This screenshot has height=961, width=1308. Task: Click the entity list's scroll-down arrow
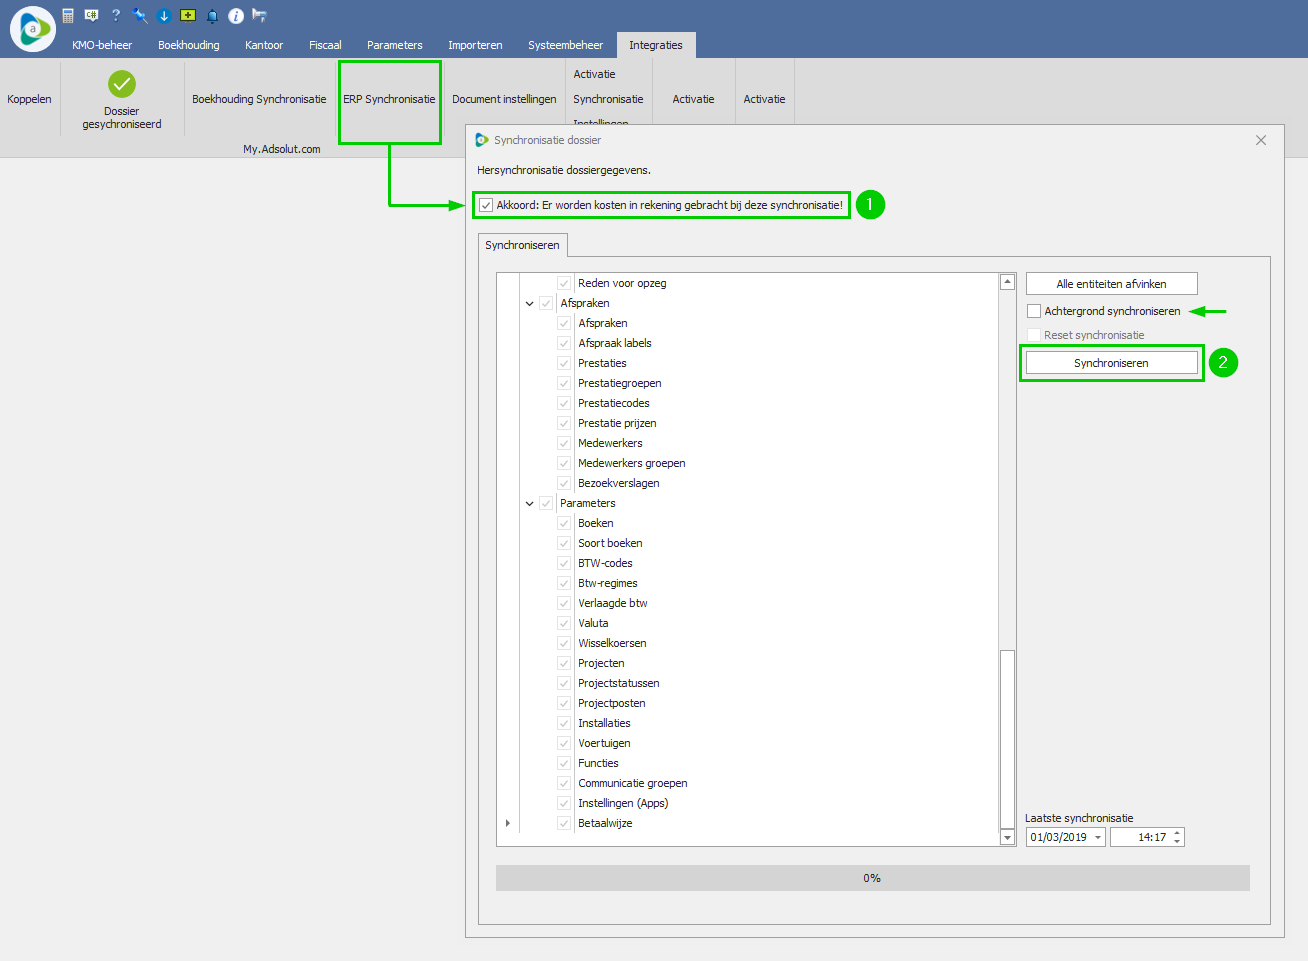coord(1007,838)
